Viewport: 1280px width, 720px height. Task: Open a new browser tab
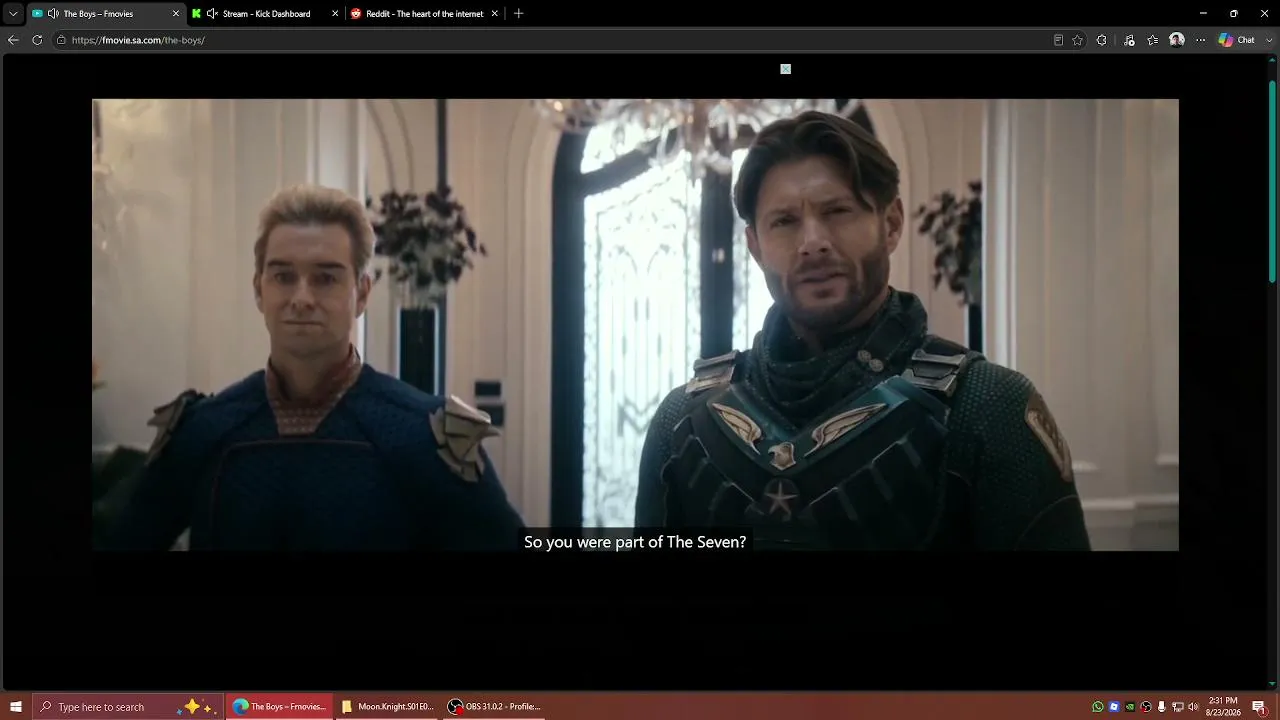pos(518,14)
